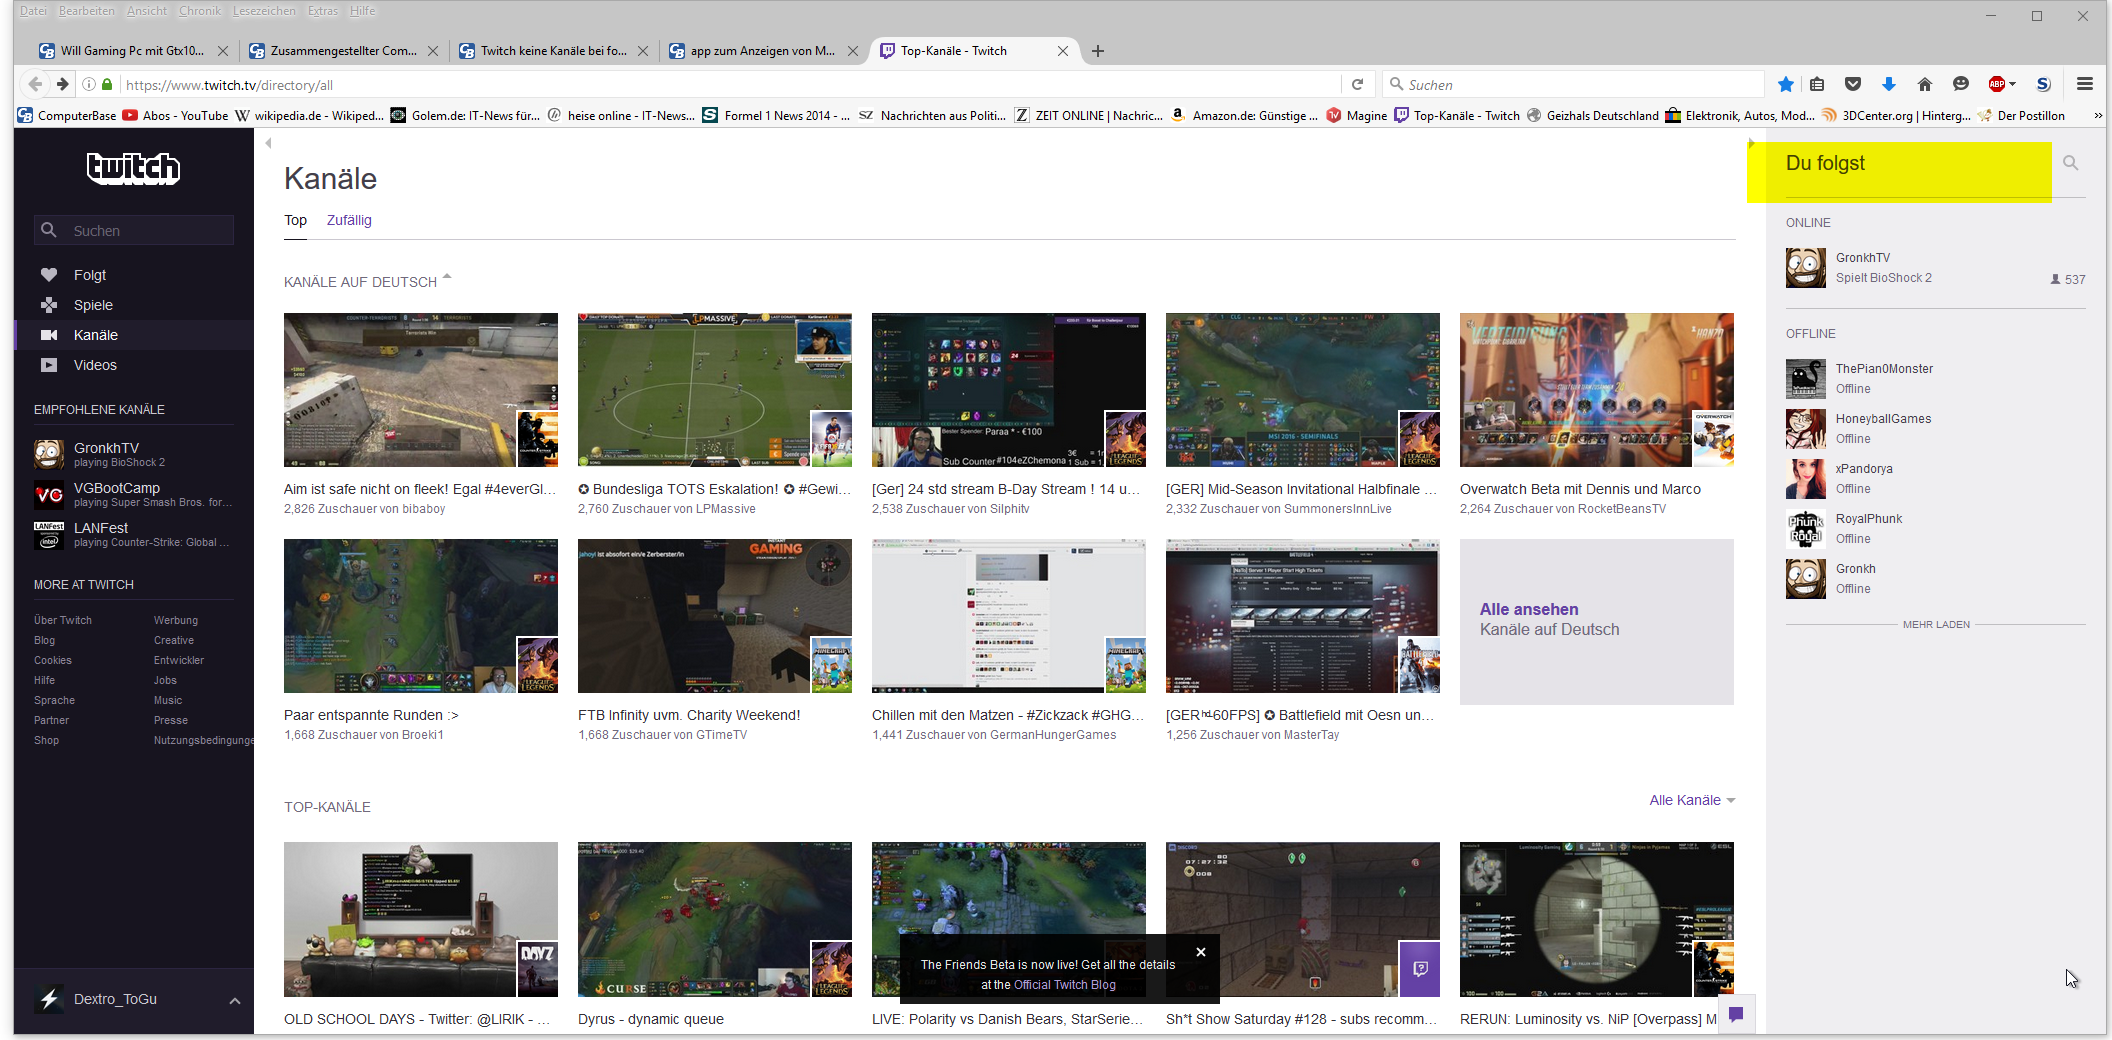The width and height of the screenshot is (2112, 1040).
Task: Click the padlock icon in the address bar
Action: click(x=107, y=85)
